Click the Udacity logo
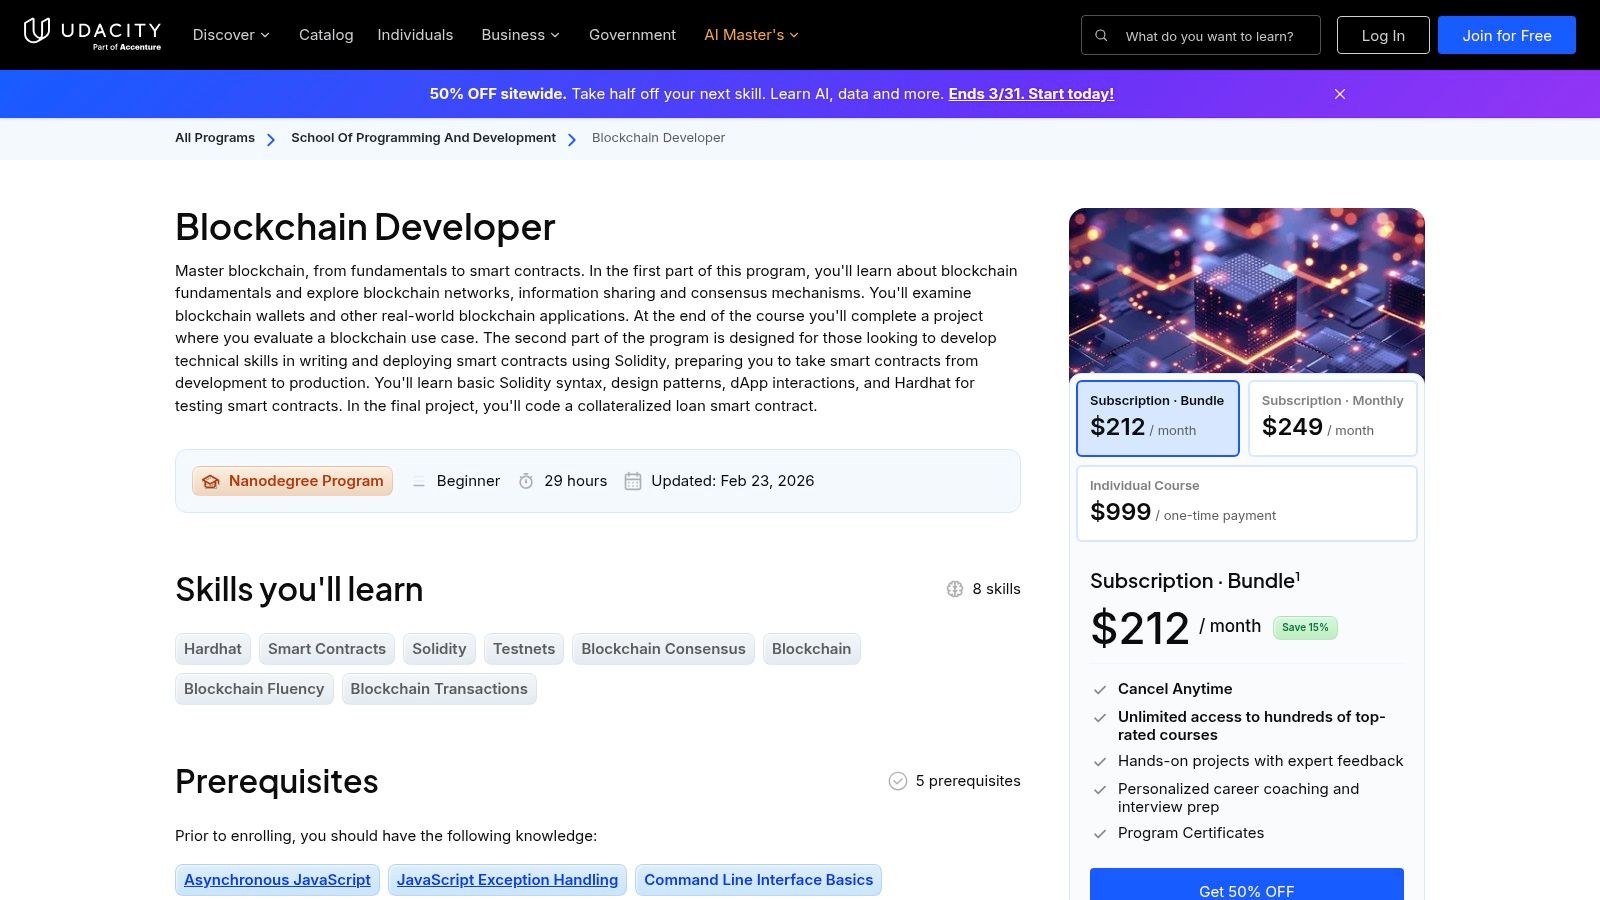1600x900 pixels. (x=92, y=34)
